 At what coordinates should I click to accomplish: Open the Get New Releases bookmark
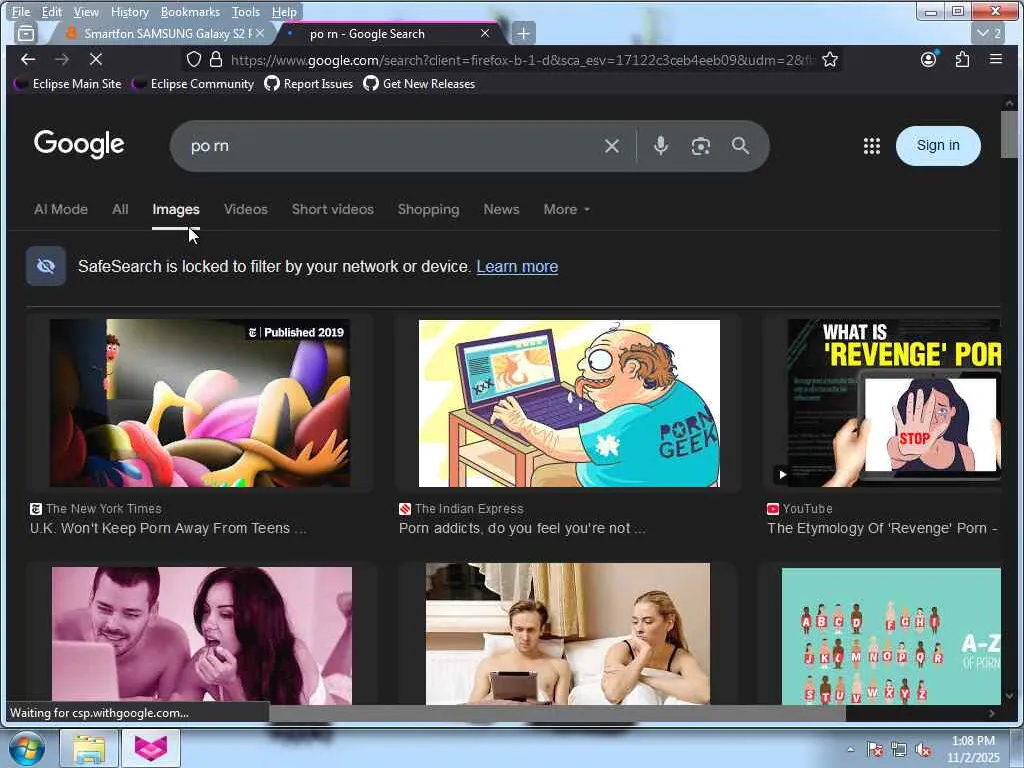tap(419, 84)
